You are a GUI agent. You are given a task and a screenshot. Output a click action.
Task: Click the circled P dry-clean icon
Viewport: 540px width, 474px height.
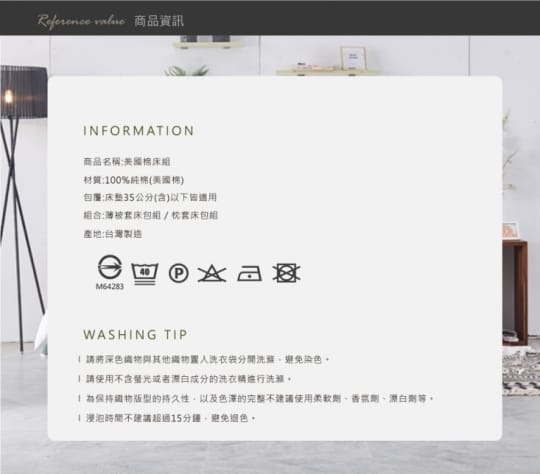(178, 274)
